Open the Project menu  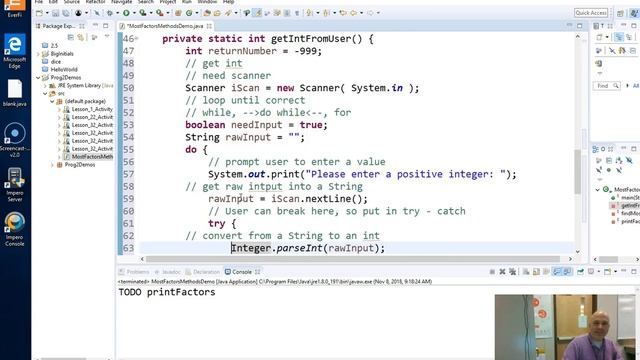pyautogui.click(x=167, y=2)
